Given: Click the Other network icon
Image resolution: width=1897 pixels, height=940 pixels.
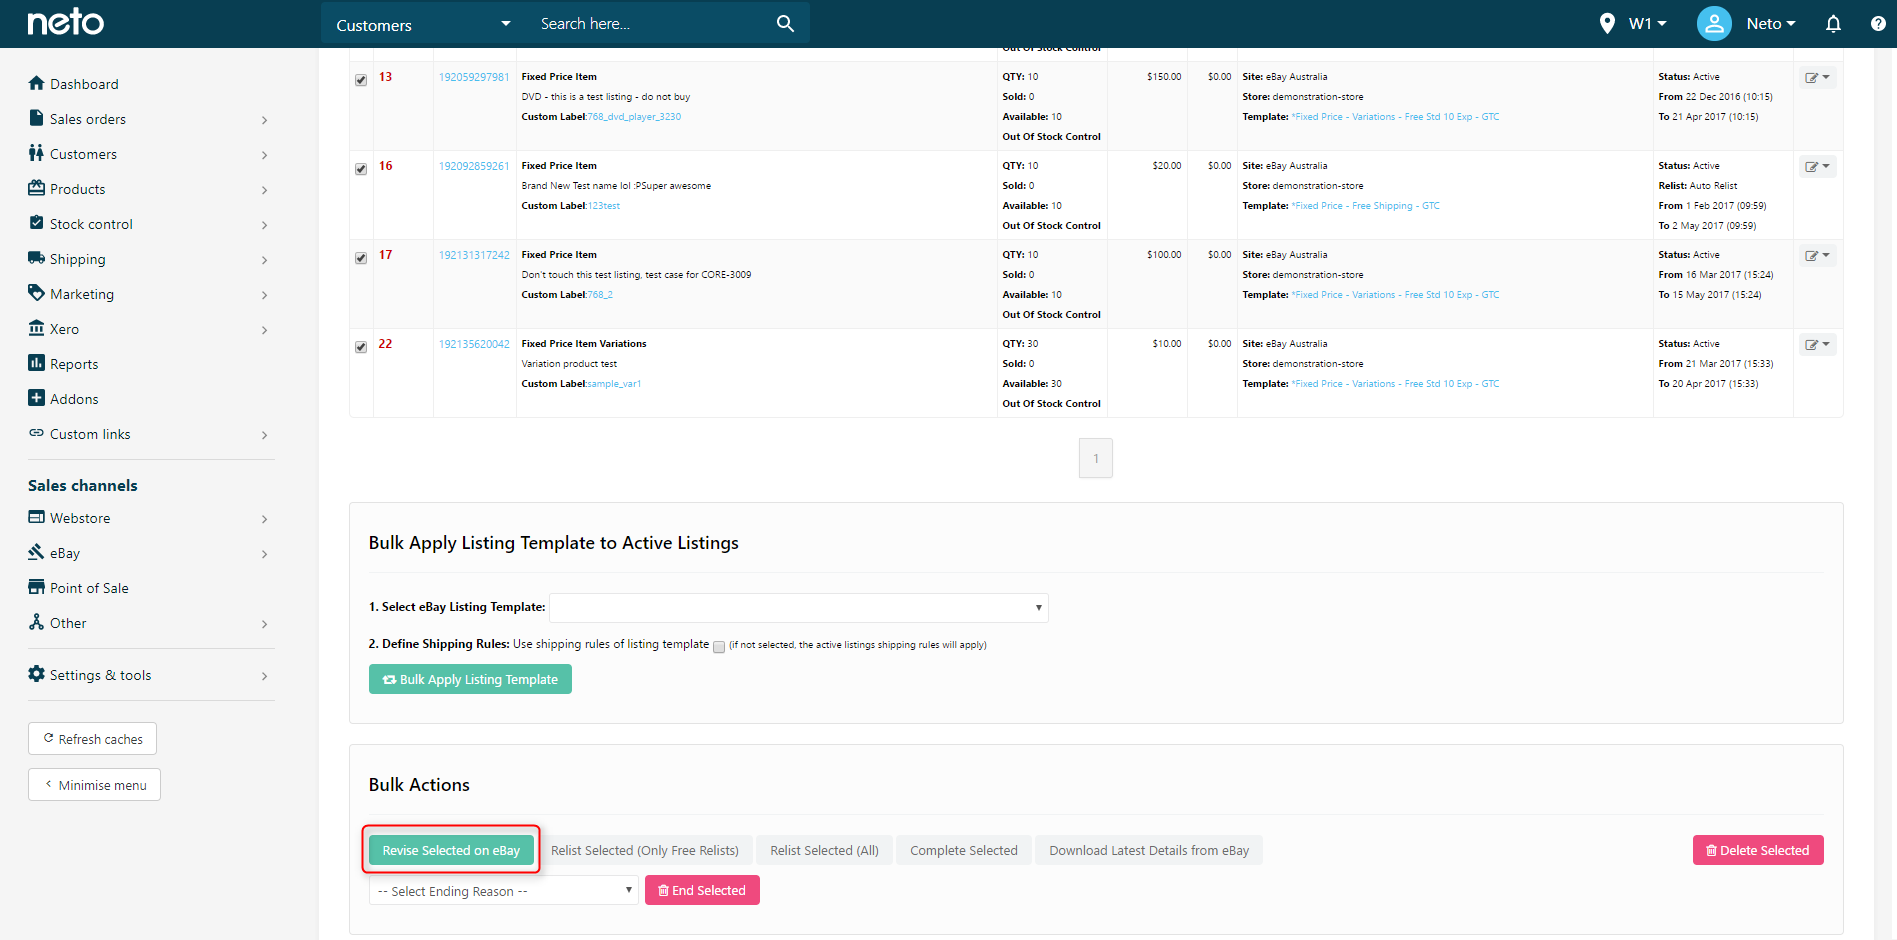Looking at the screenshot, I should (36, 622).
